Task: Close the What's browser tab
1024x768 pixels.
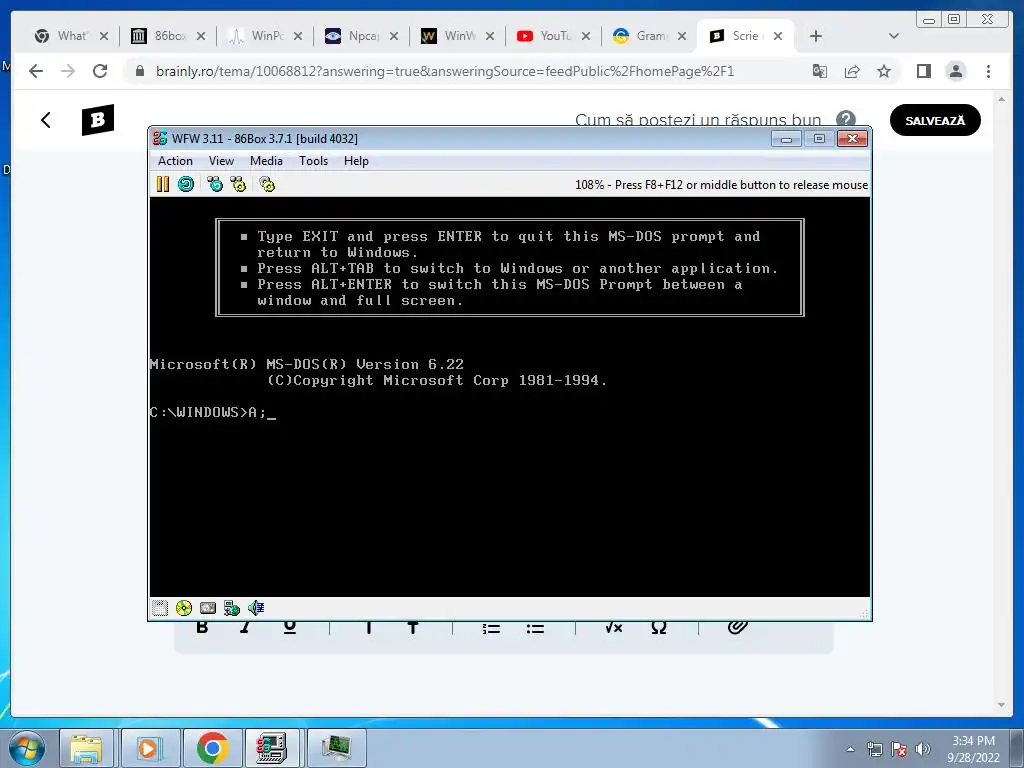Action: (x=104, y=36)
